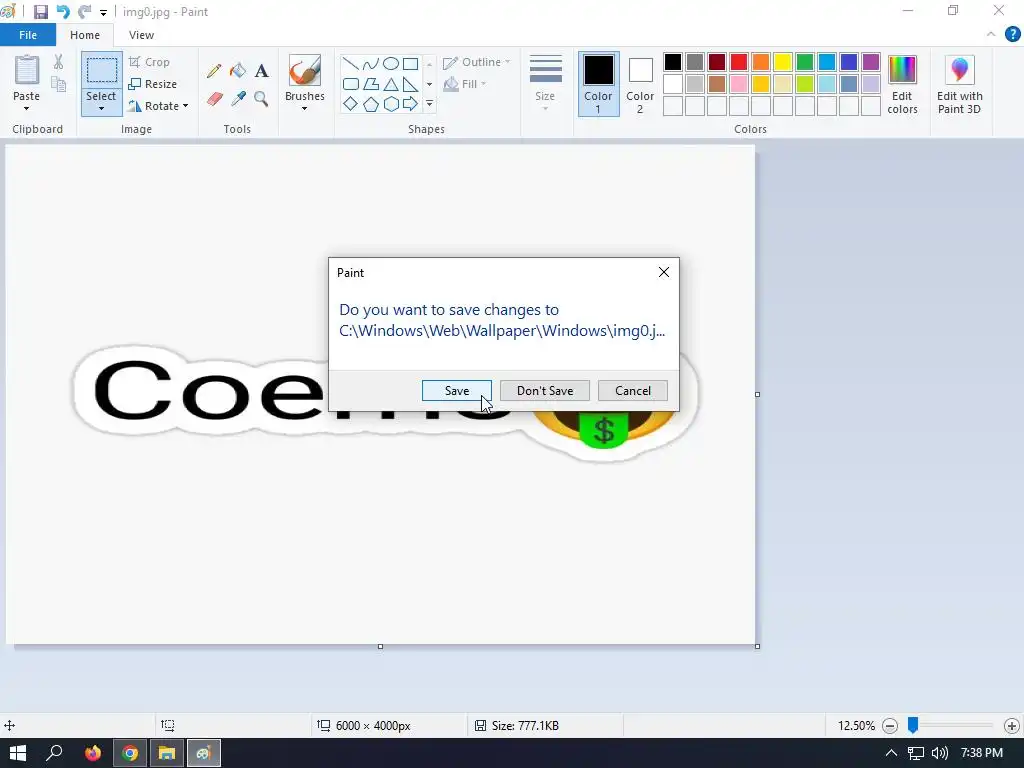Choose the Rounded rectangle shape
Image resolution: width=1024 pixels, height=768 pixels.
pos(351,84)
